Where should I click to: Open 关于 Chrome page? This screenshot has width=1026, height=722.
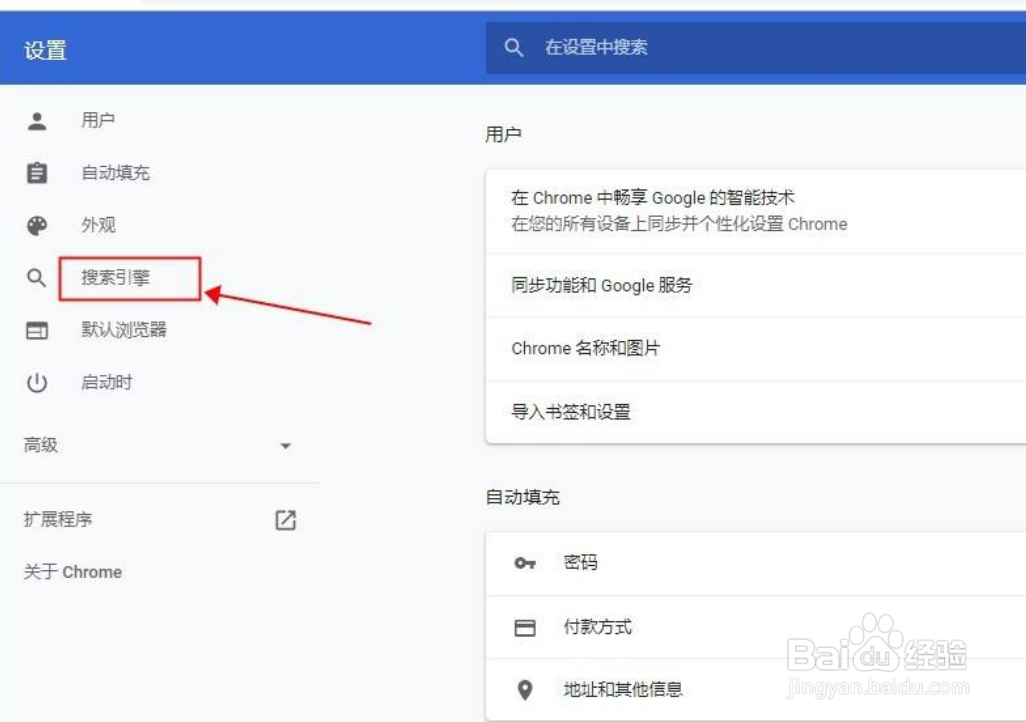(x=73, y=572)
